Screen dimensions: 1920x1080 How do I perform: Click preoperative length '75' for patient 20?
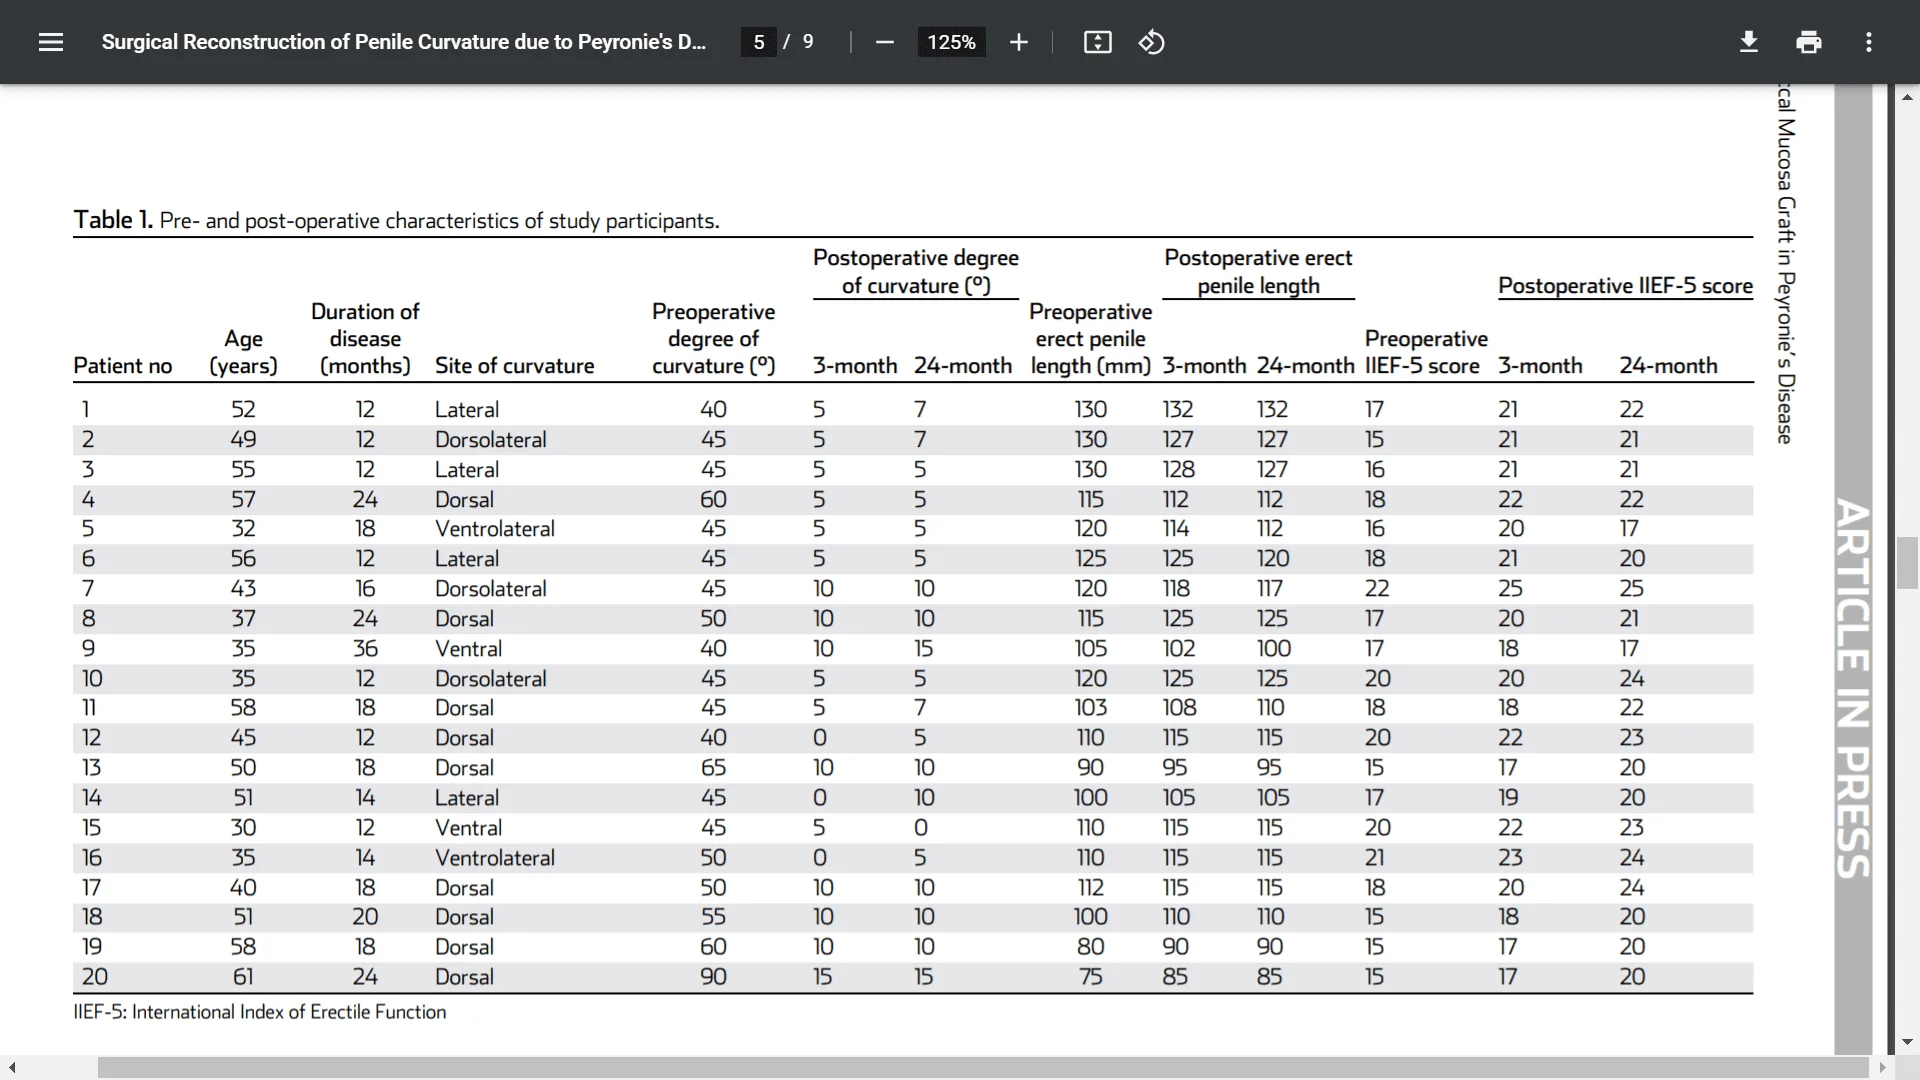[1090, 977]
